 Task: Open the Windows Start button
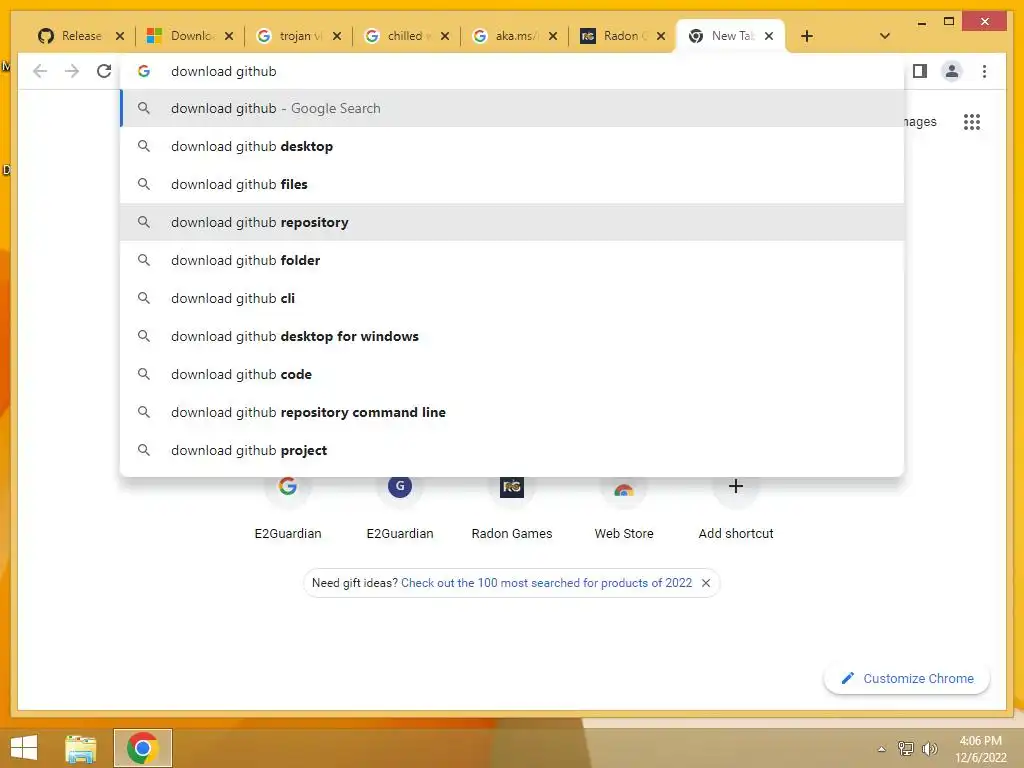click(24, 748)
